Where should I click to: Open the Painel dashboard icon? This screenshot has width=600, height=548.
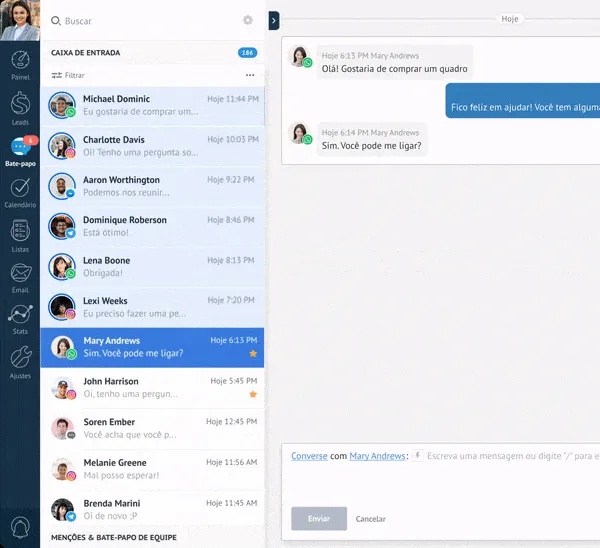(20, 60)
